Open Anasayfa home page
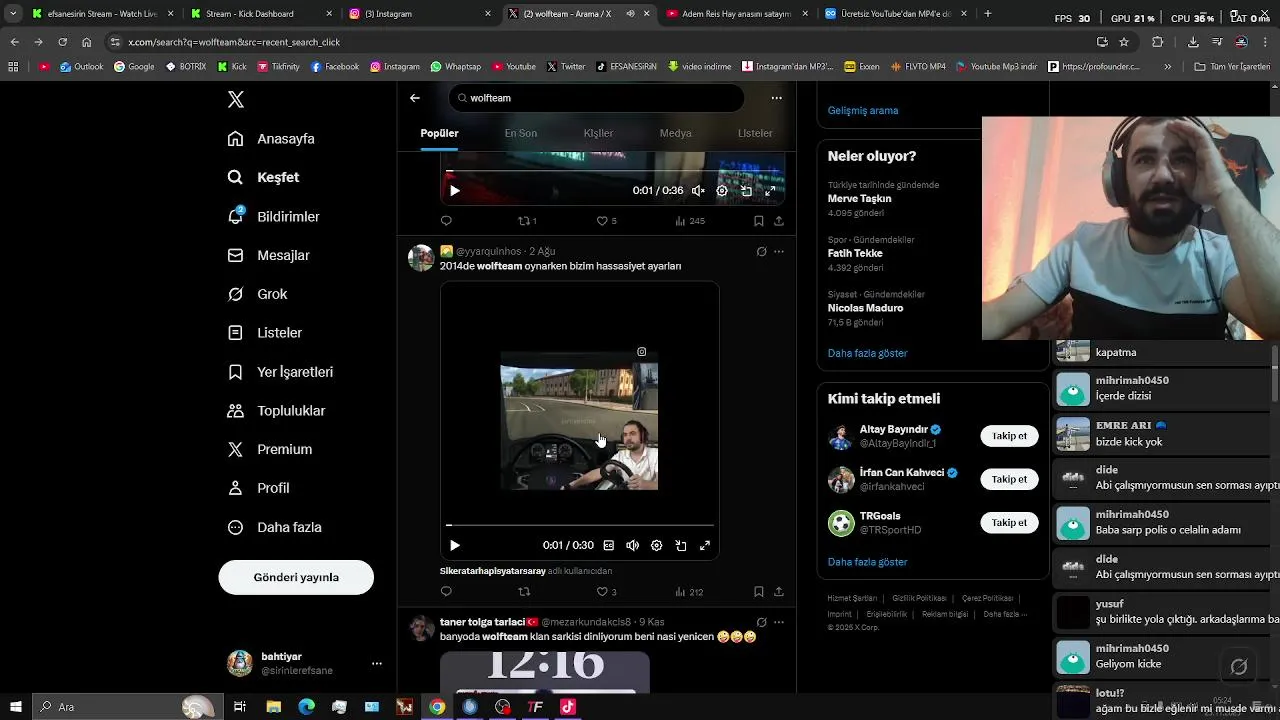The image size is (1280, 720). pyautogui.click(x=271, y=139)
